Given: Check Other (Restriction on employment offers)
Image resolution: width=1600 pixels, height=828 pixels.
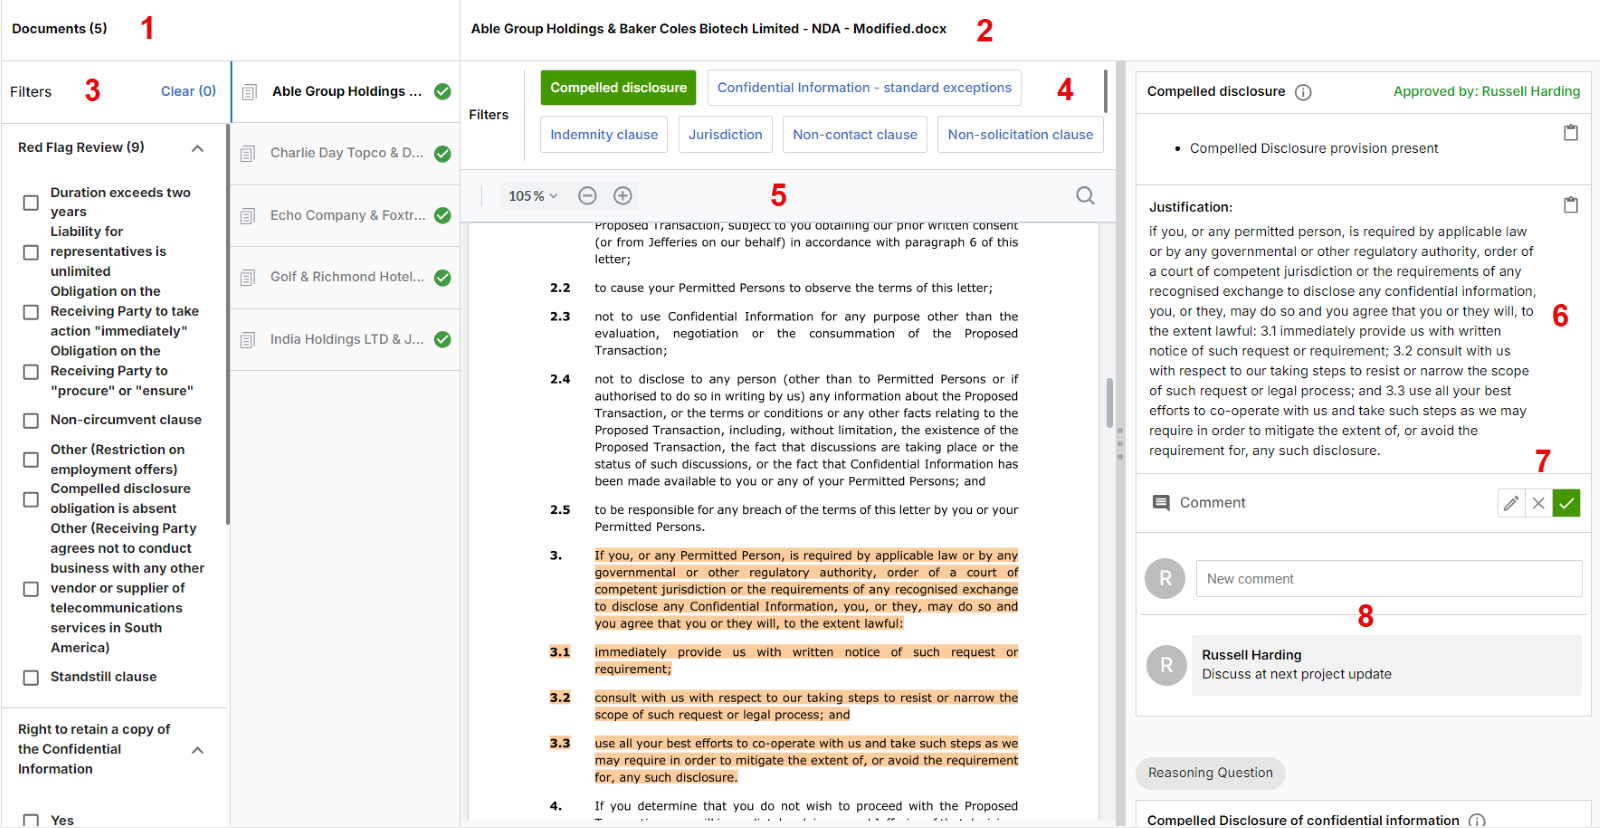Looking at the screenshot, I should pyautogui.click(x=31, y=460).
